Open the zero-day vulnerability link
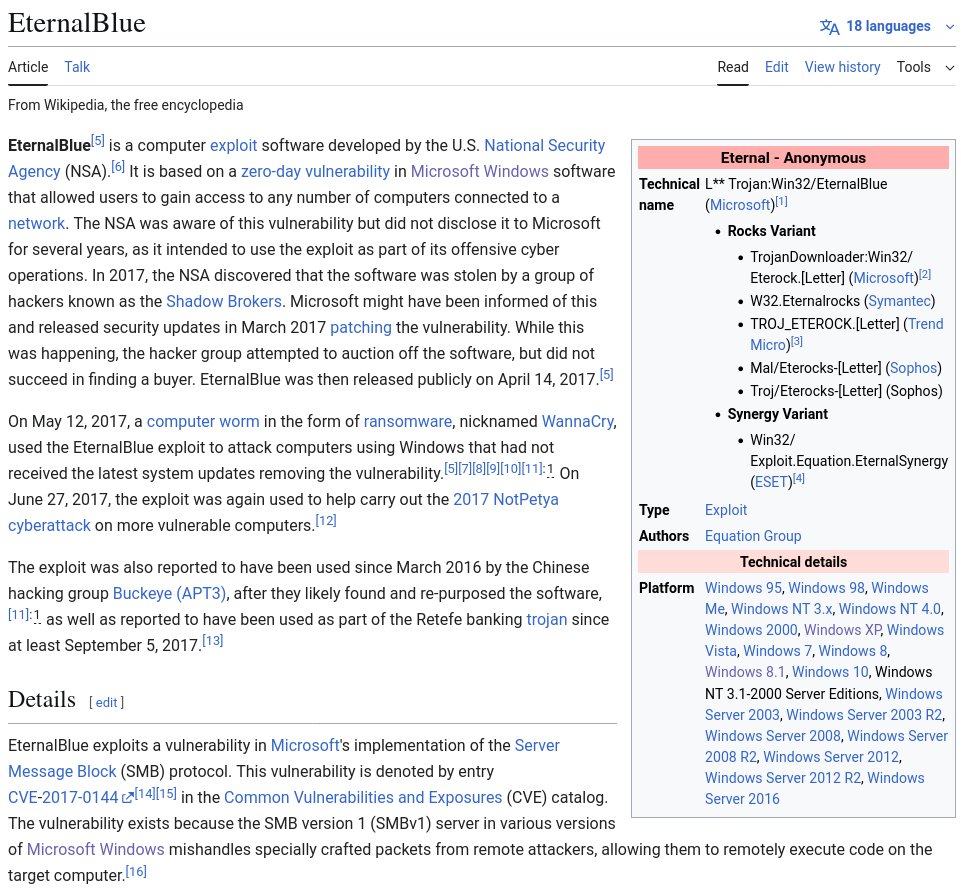 (315, 171)
